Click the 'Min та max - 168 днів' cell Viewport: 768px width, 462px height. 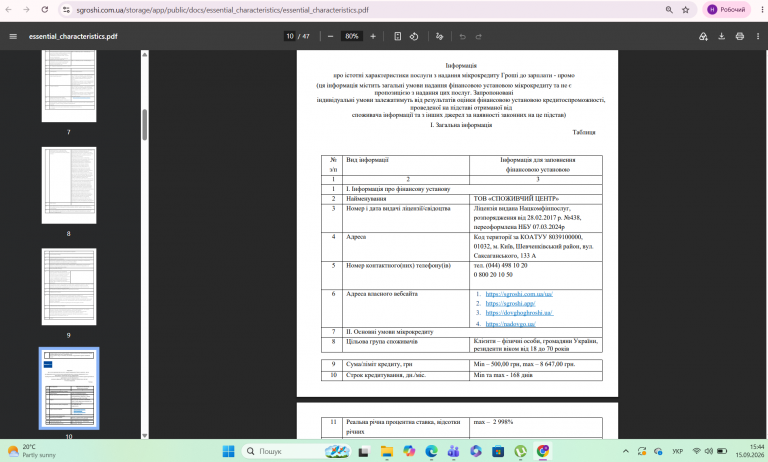(x=535, y=375)
